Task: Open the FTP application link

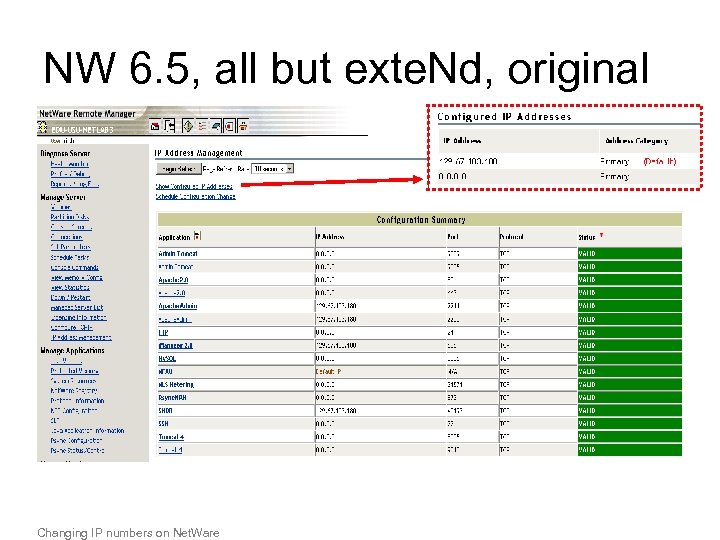Action: [163, 332]
